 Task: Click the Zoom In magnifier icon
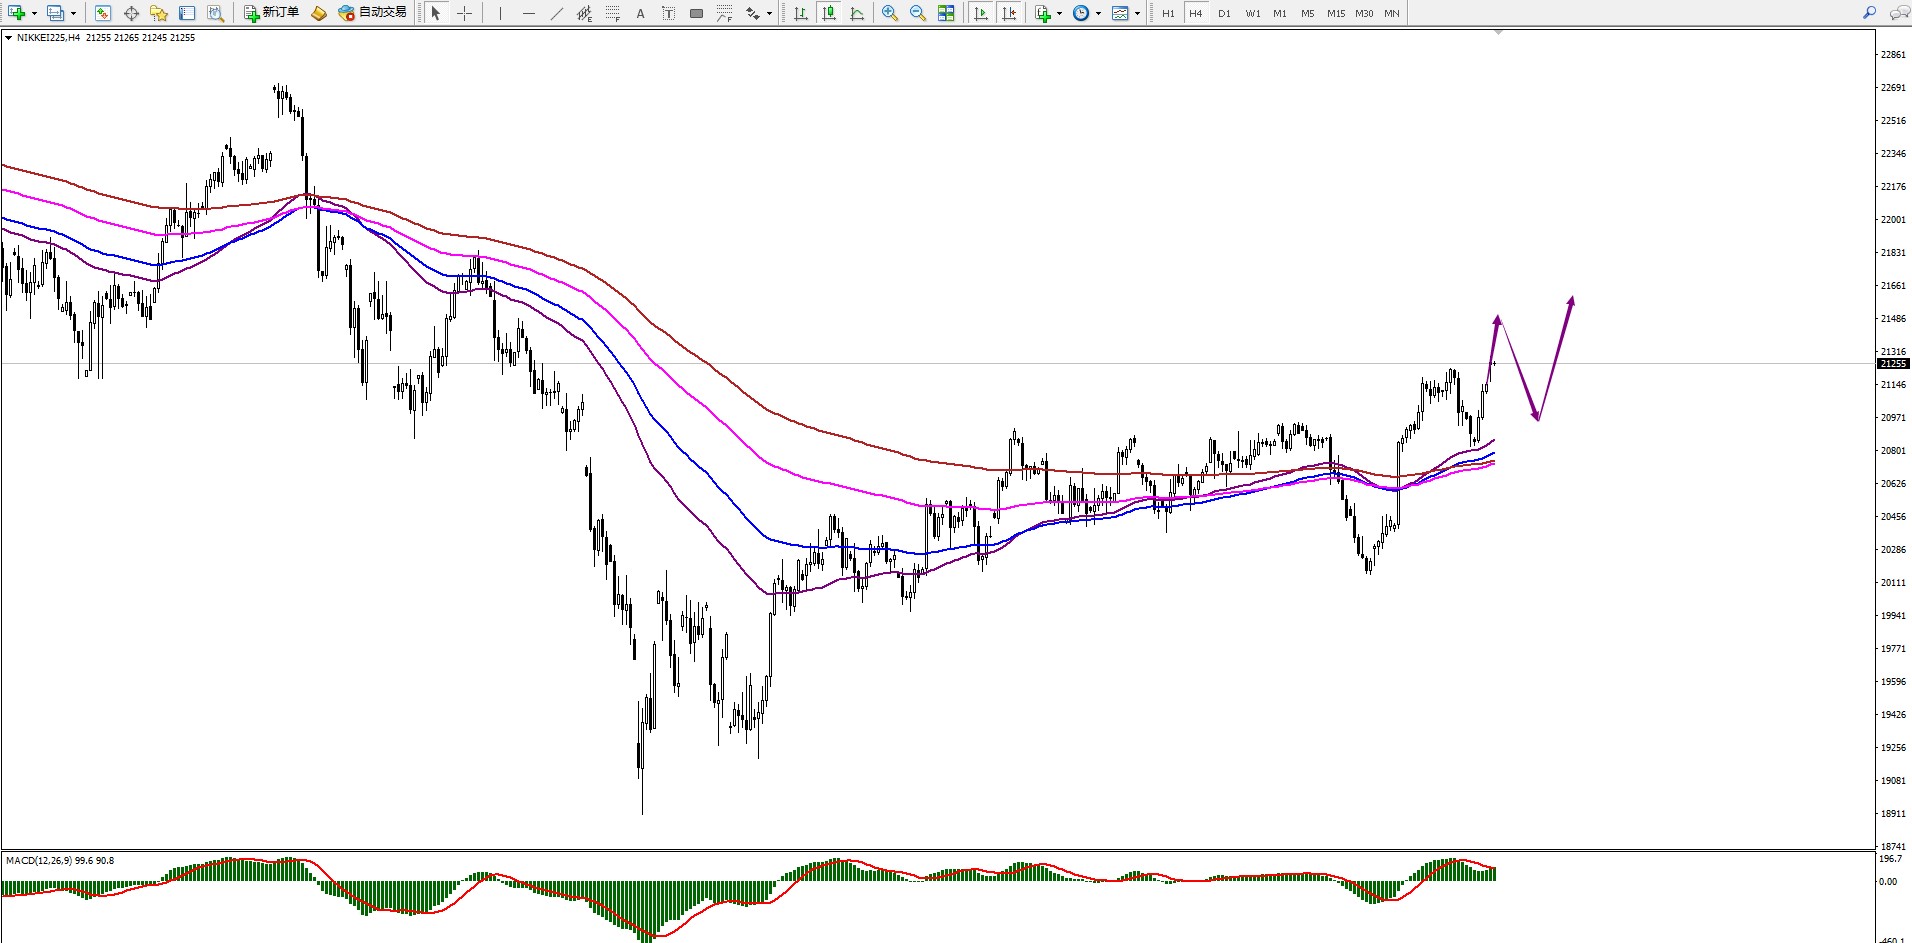coord(889,13)
